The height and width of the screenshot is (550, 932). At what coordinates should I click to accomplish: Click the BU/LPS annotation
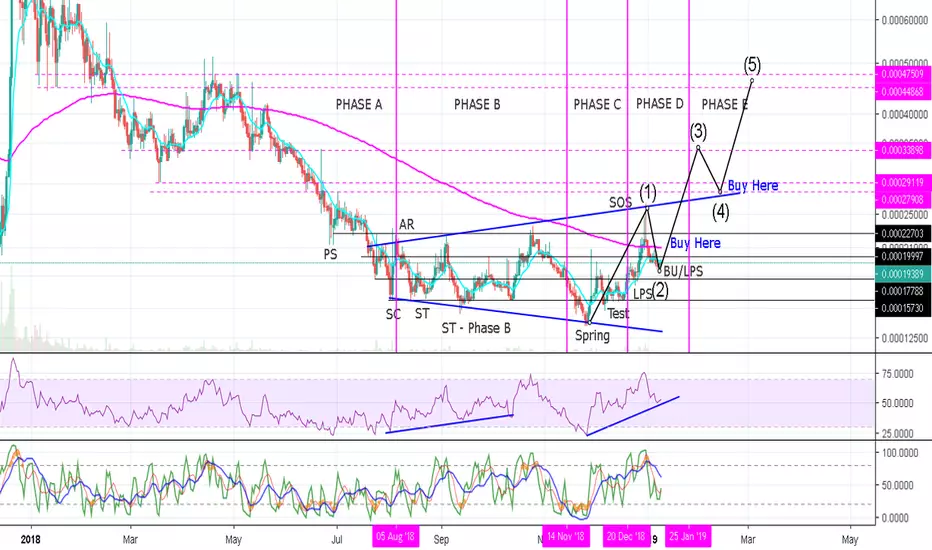tap(683, 272)
